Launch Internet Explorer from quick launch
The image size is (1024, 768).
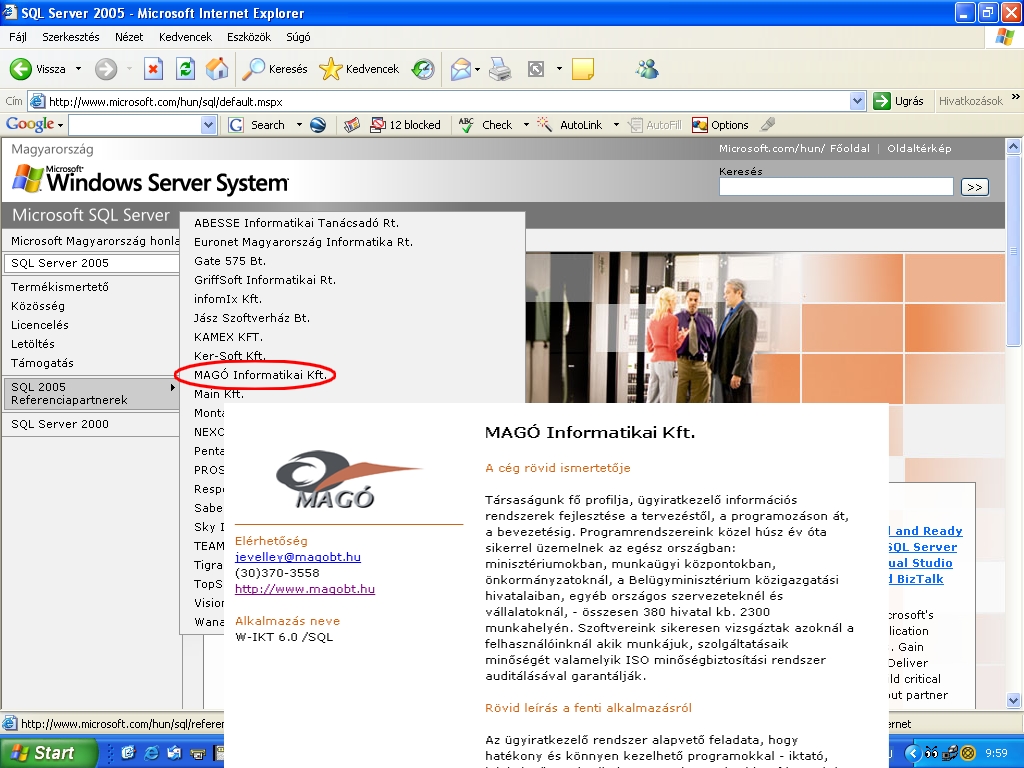click(x=152, y=753)
